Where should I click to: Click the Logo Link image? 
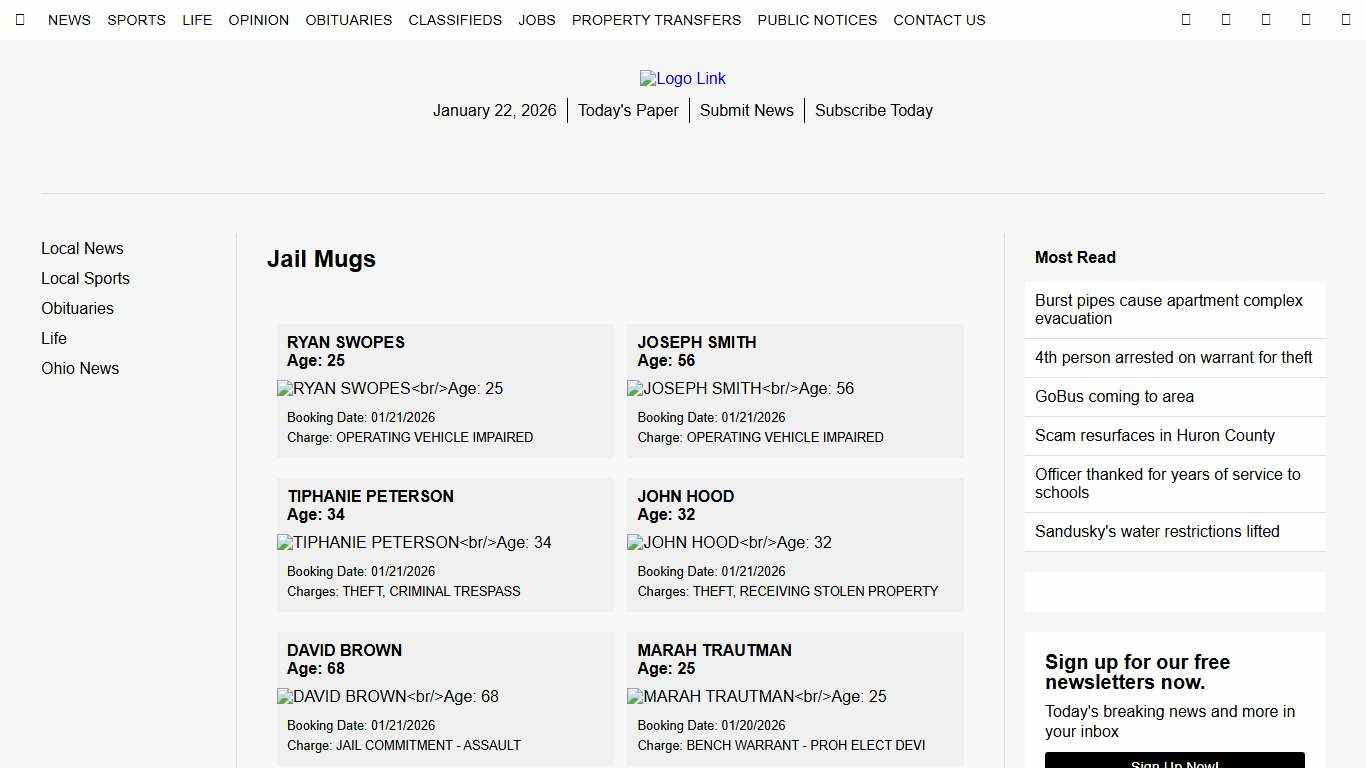coord(683,79)
